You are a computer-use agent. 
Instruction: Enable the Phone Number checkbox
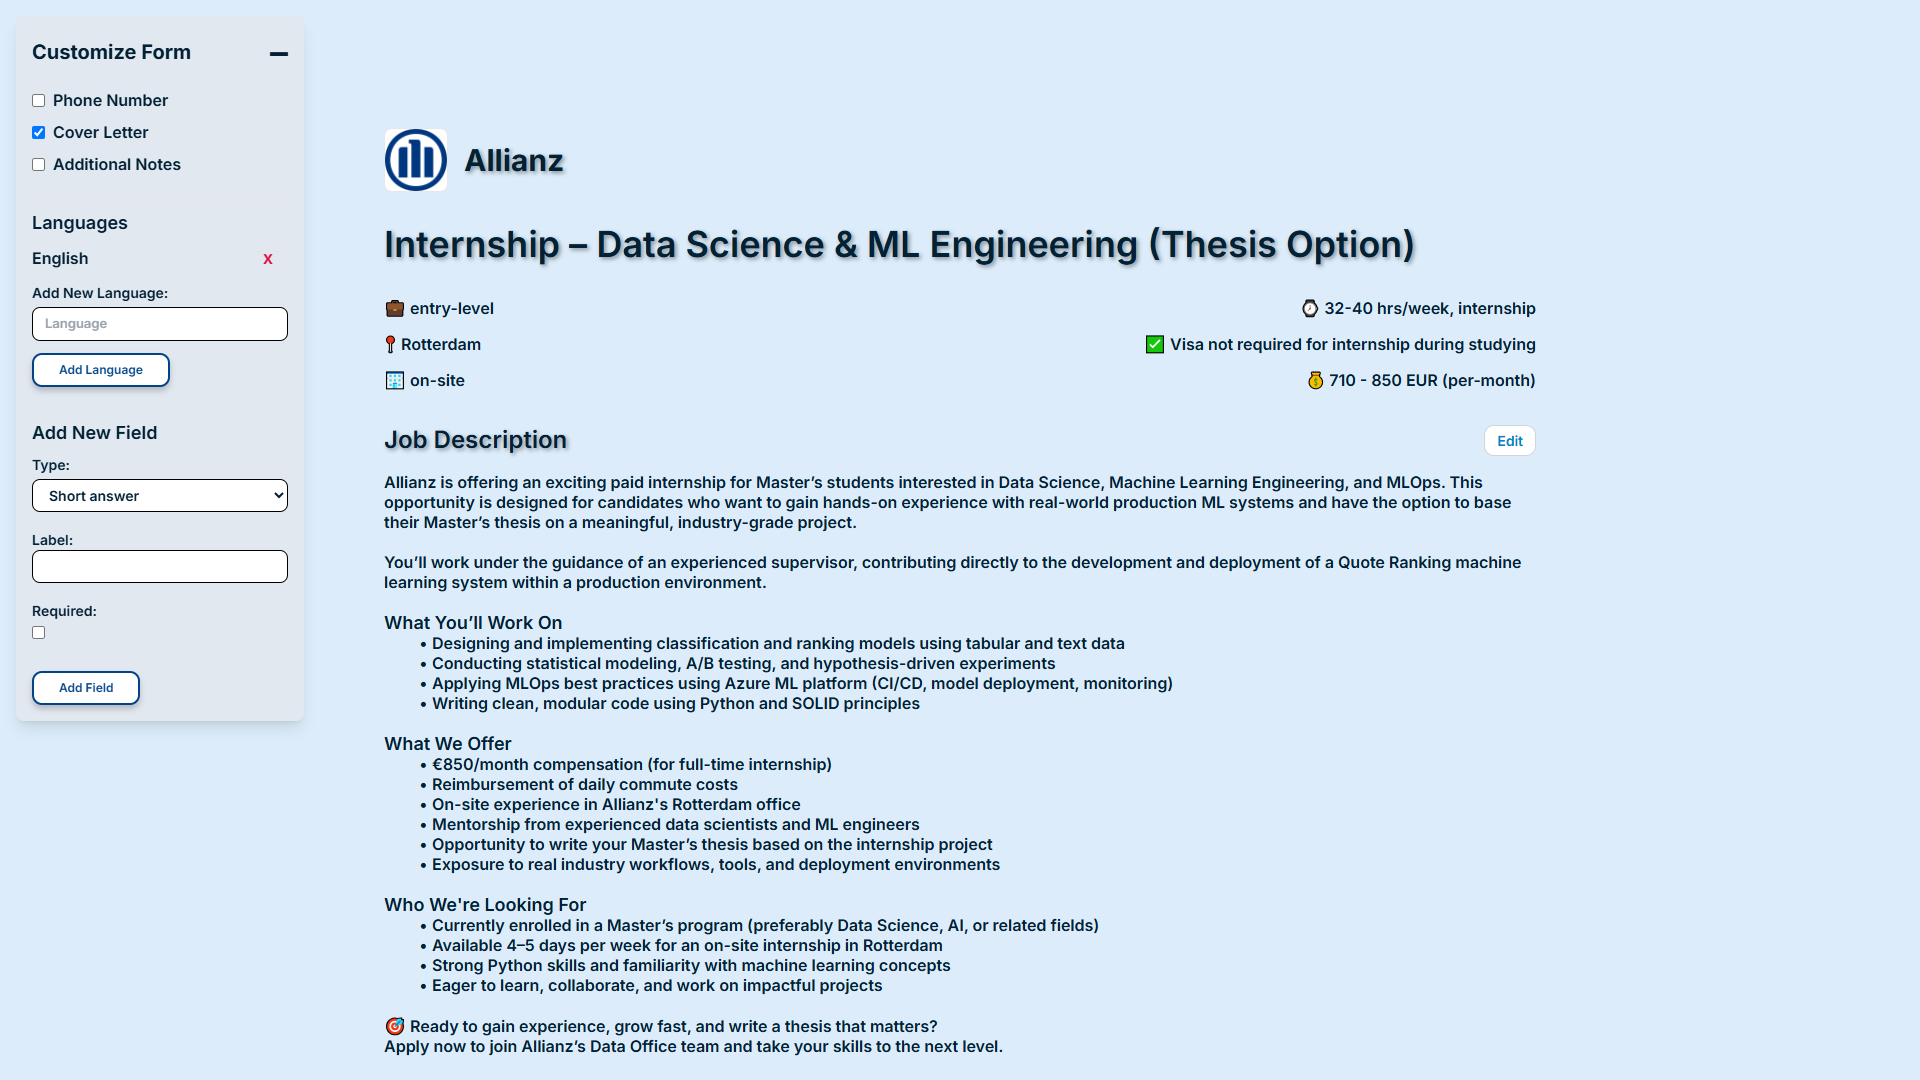point(38,101)
